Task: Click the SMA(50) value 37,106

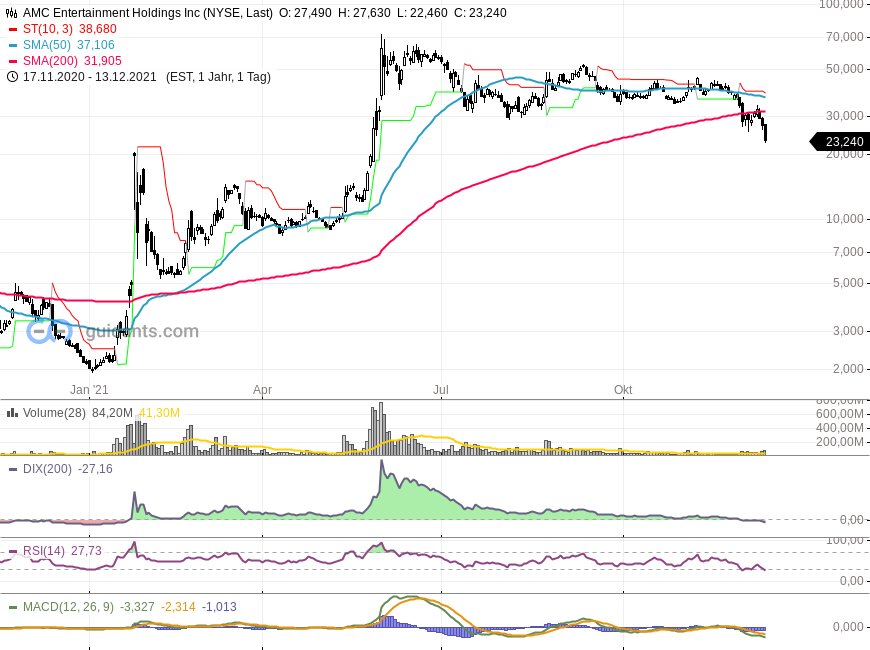Action: tap(95, 45)
